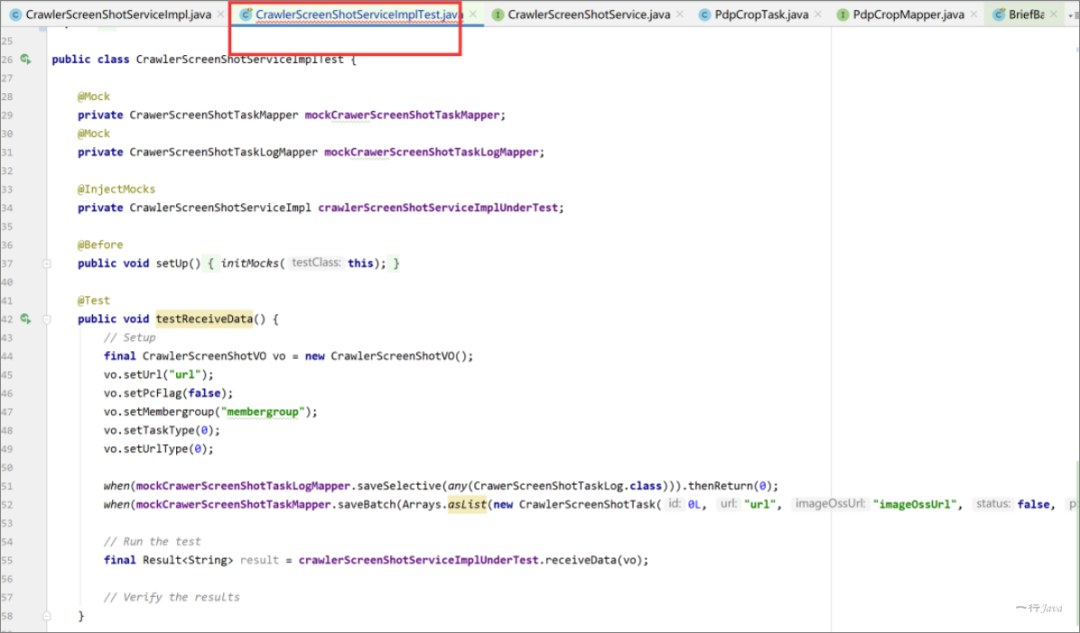Click the @InjectMocks annotation
1080x633 pixels.
116,189
